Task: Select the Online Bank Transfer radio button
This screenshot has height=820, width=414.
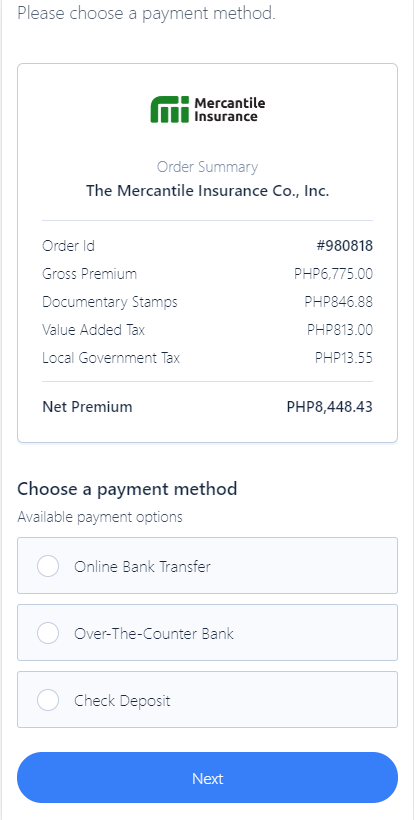Action: 48,566
